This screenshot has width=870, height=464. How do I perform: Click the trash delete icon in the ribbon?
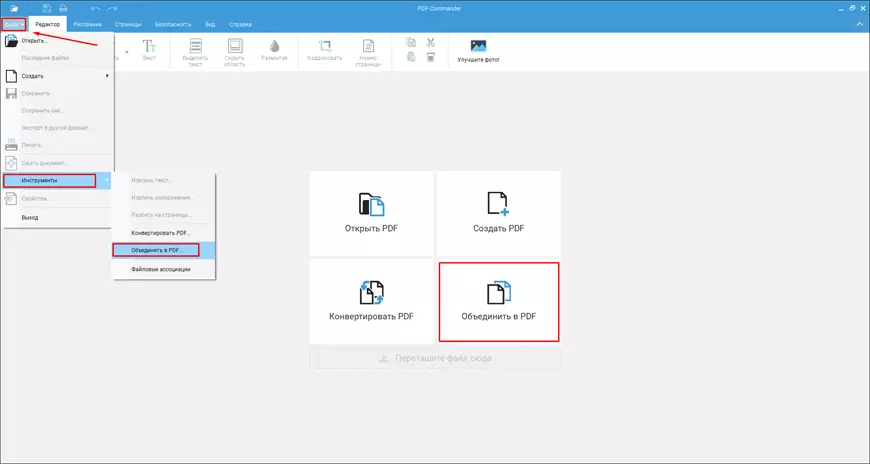click(x=431, y=57)
